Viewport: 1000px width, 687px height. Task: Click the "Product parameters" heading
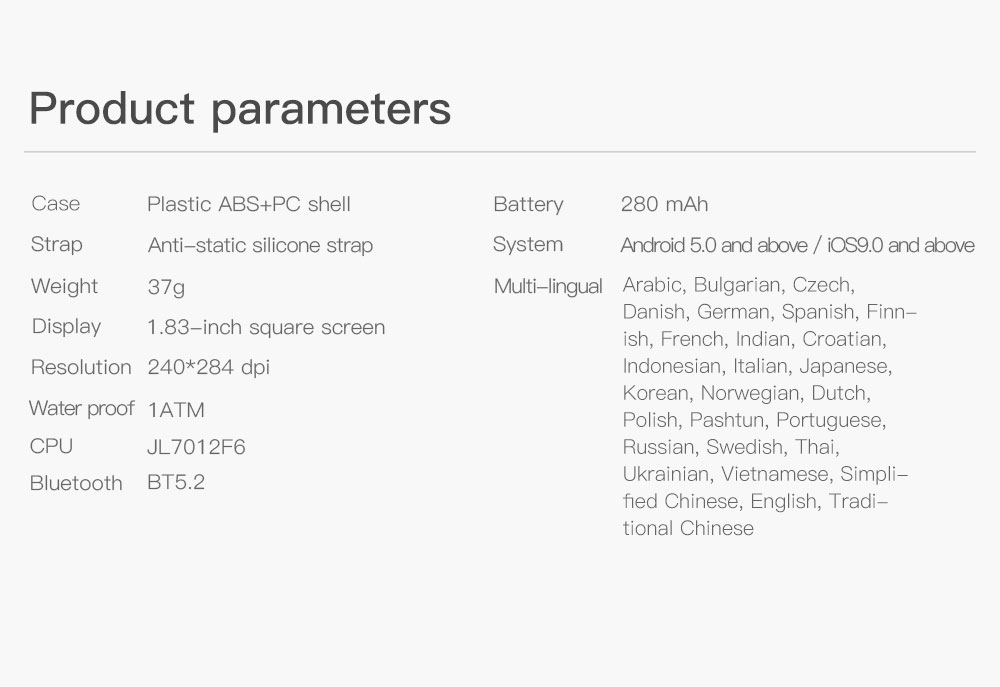[x=240, y=109]
